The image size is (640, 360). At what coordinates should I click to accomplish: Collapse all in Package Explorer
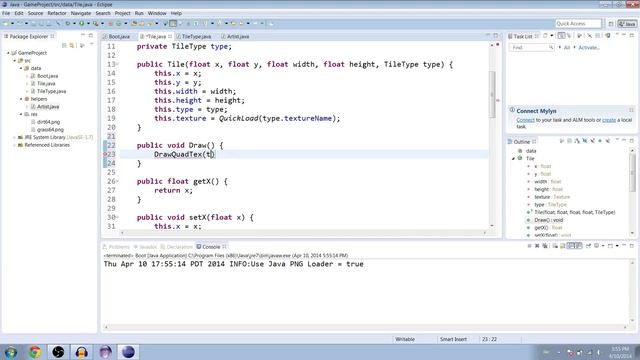(x=64, y=45)
